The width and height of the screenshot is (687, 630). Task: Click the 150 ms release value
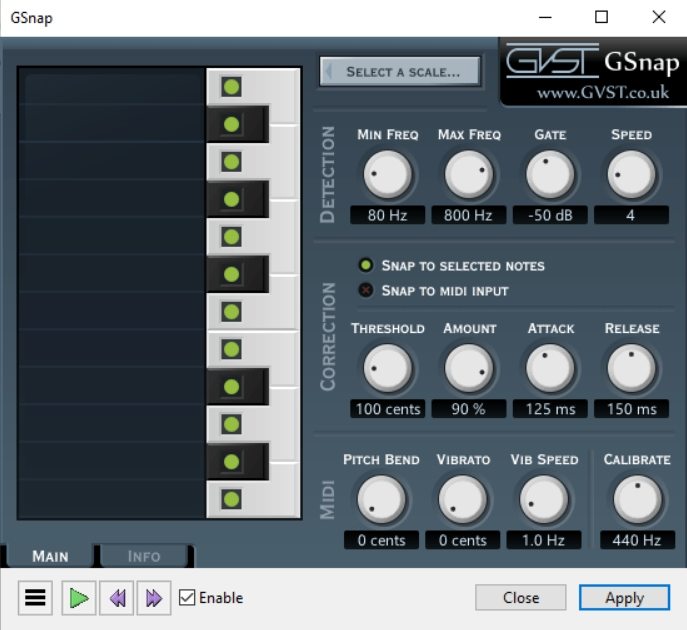631,409
